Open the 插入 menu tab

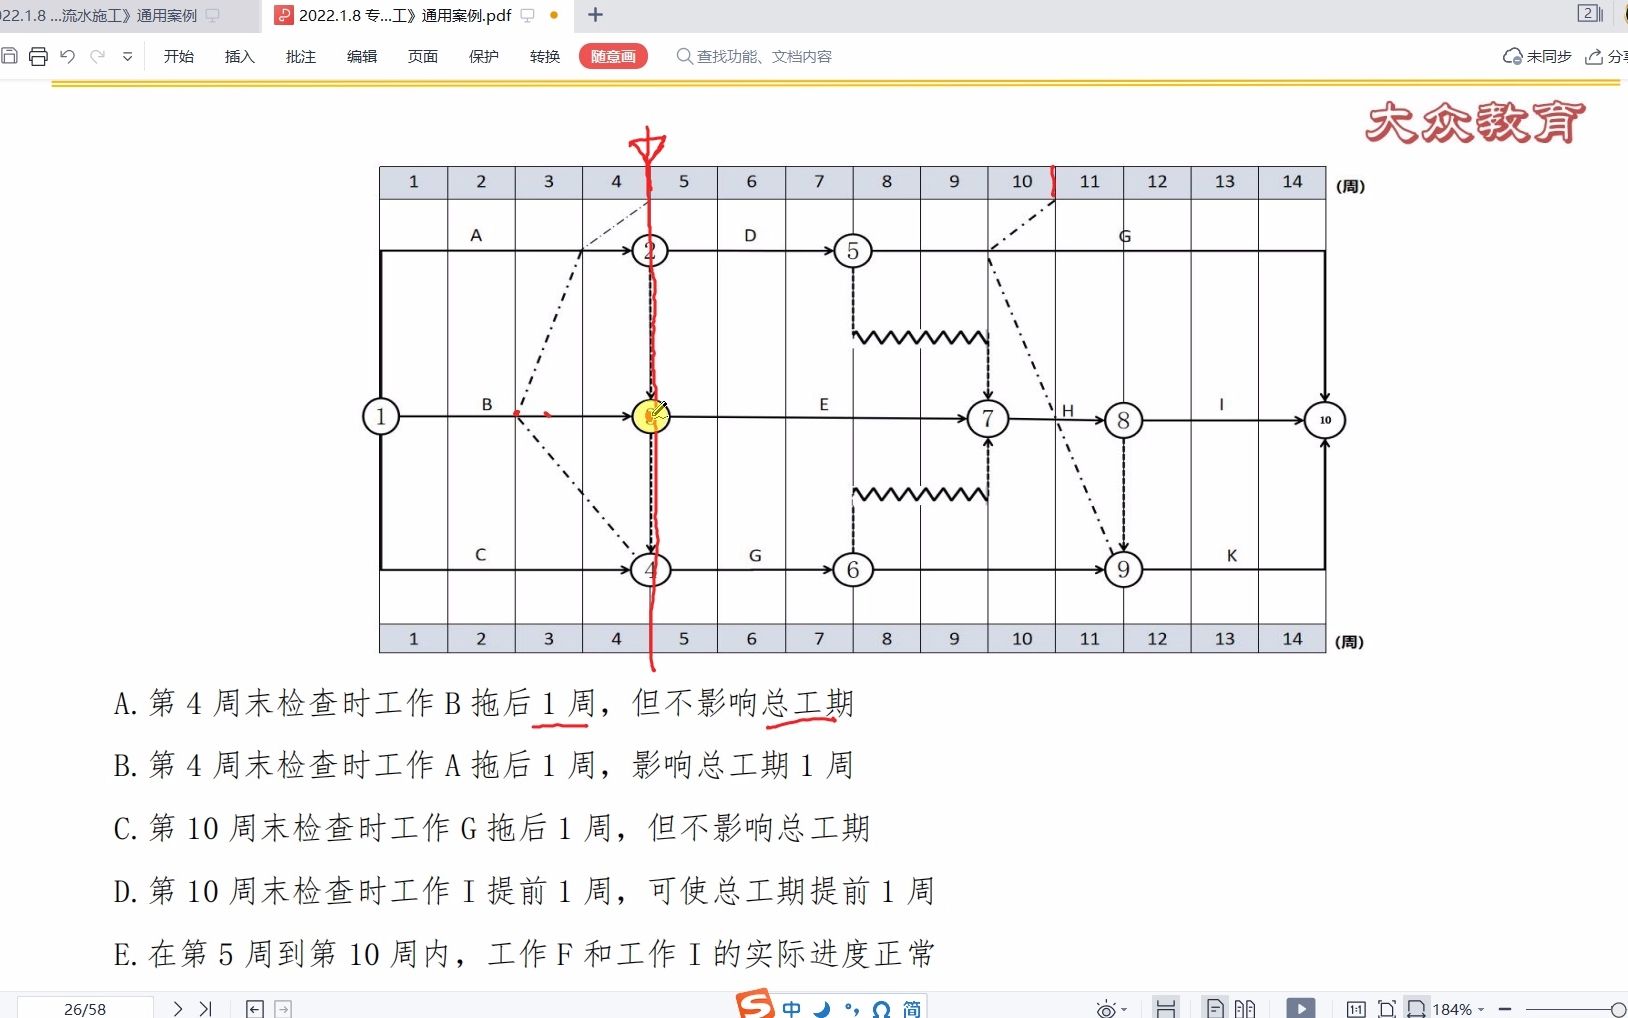click(240, 57)
